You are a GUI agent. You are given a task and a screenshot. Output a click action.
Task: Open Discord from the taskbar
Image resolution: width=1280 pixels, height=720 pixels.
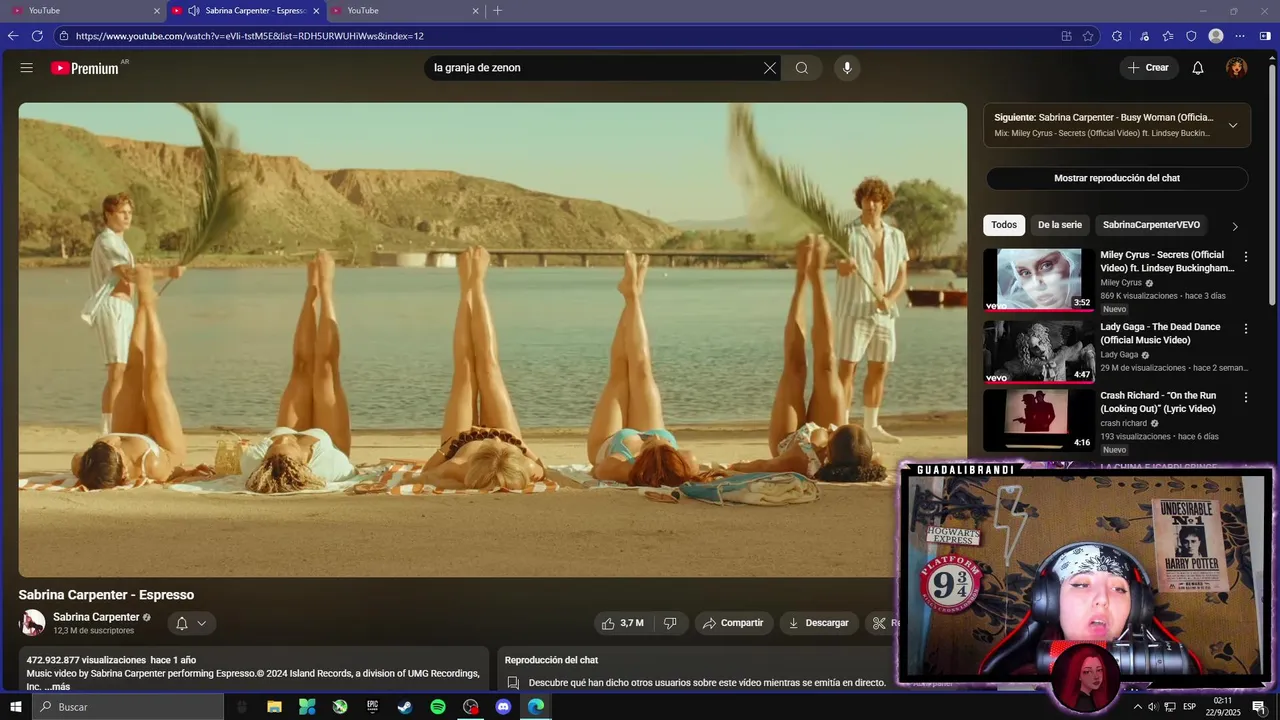(503, 707)
